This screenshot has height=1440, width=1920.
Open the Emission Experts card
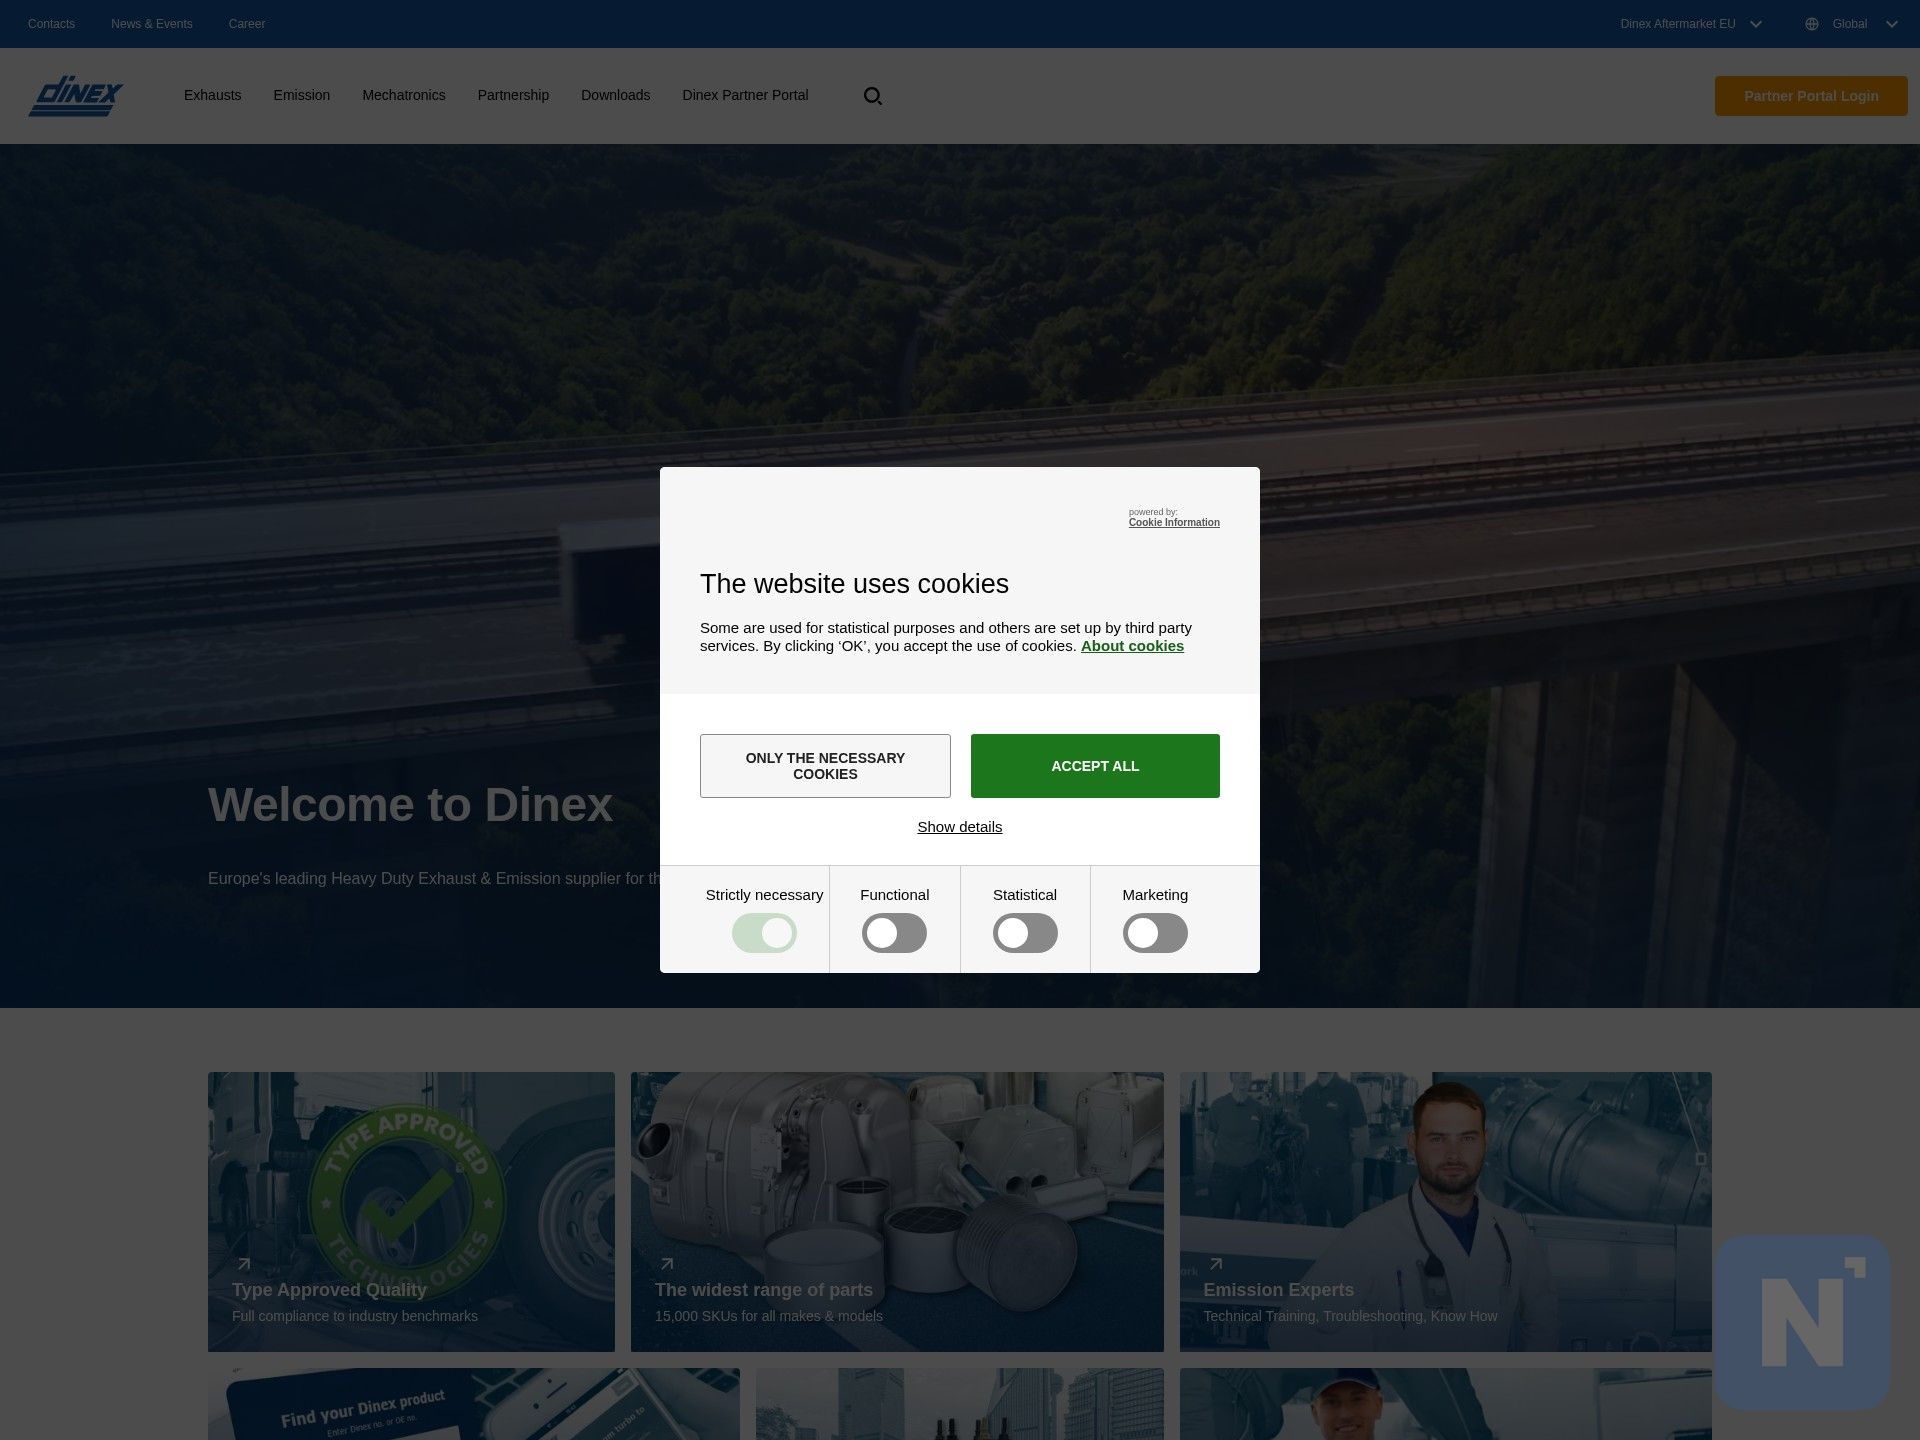[1445, 1212]
